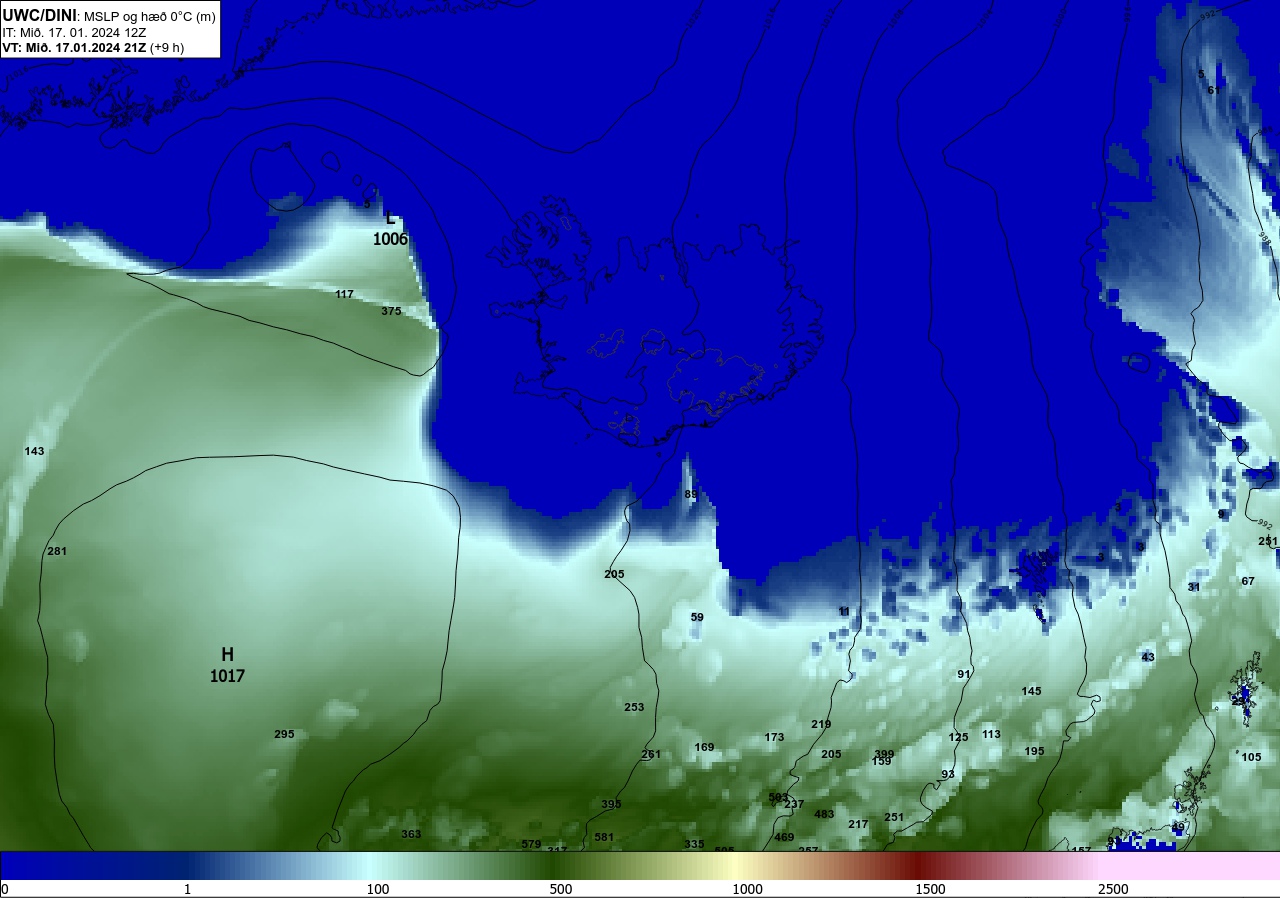Click the high pressure label 1017

[227, 676]
